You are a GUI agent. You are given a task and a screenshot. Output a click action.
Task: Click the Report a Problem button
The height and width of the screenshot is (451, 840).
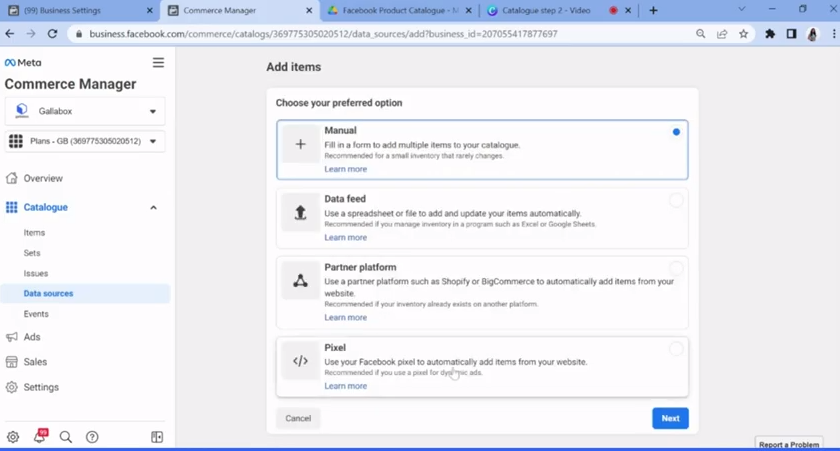click(x=789, y=444)
